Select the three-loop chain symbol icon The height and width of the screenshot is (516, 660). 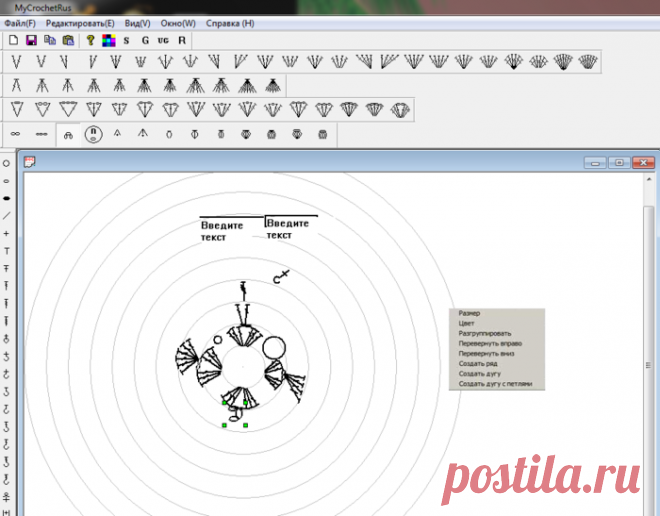(41, 134)
